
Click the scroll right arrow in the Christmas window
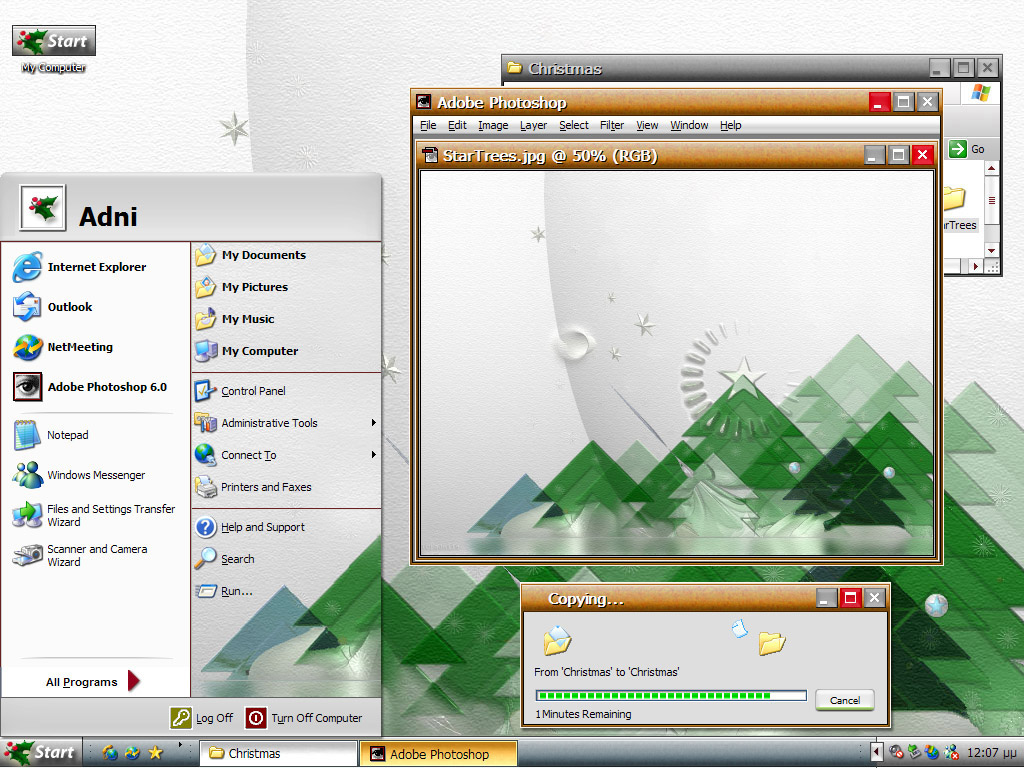[976, 266]
